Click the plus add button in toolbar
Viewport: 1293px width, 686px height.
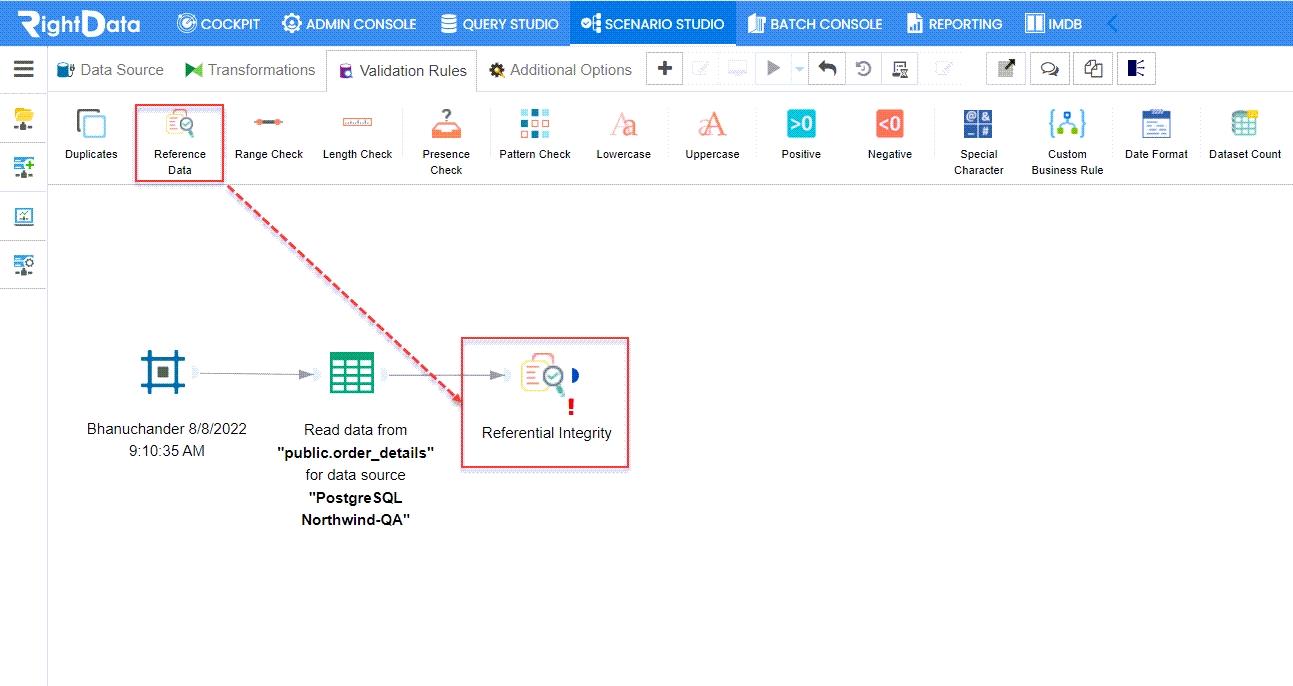(x=664, y=69)
